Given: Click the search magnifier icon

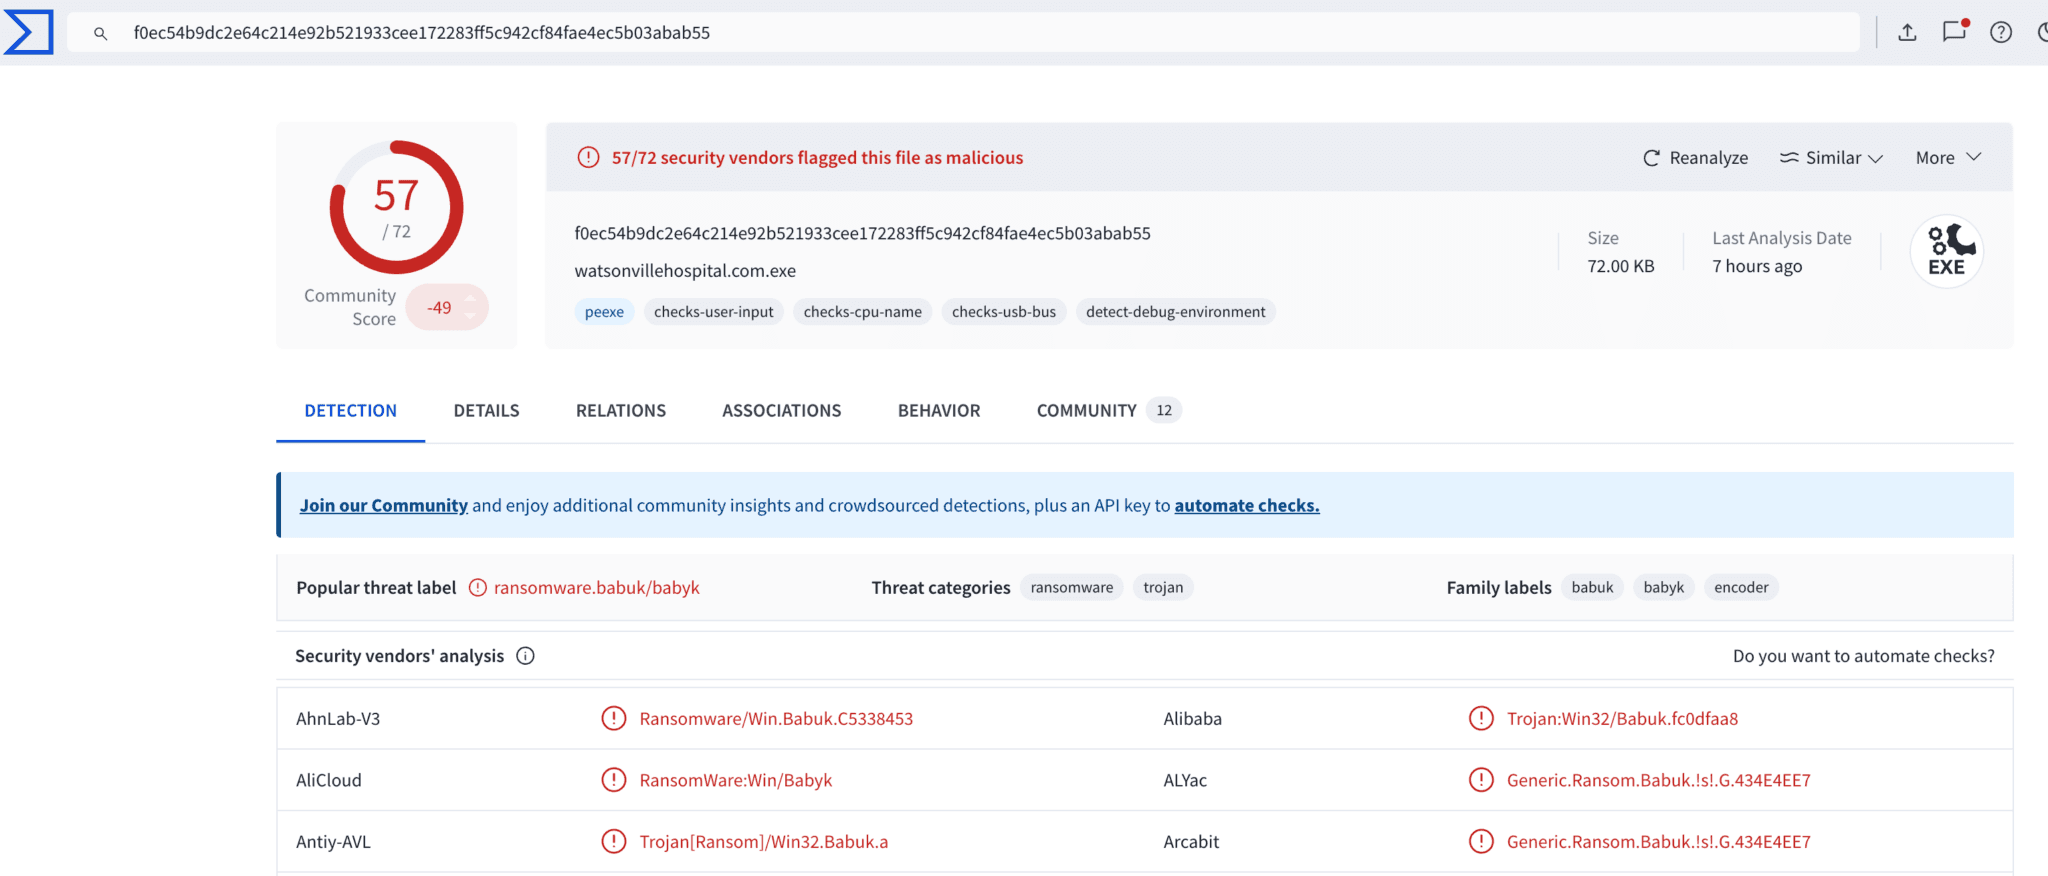Looking at the screenshot, I should pos(100,33).
